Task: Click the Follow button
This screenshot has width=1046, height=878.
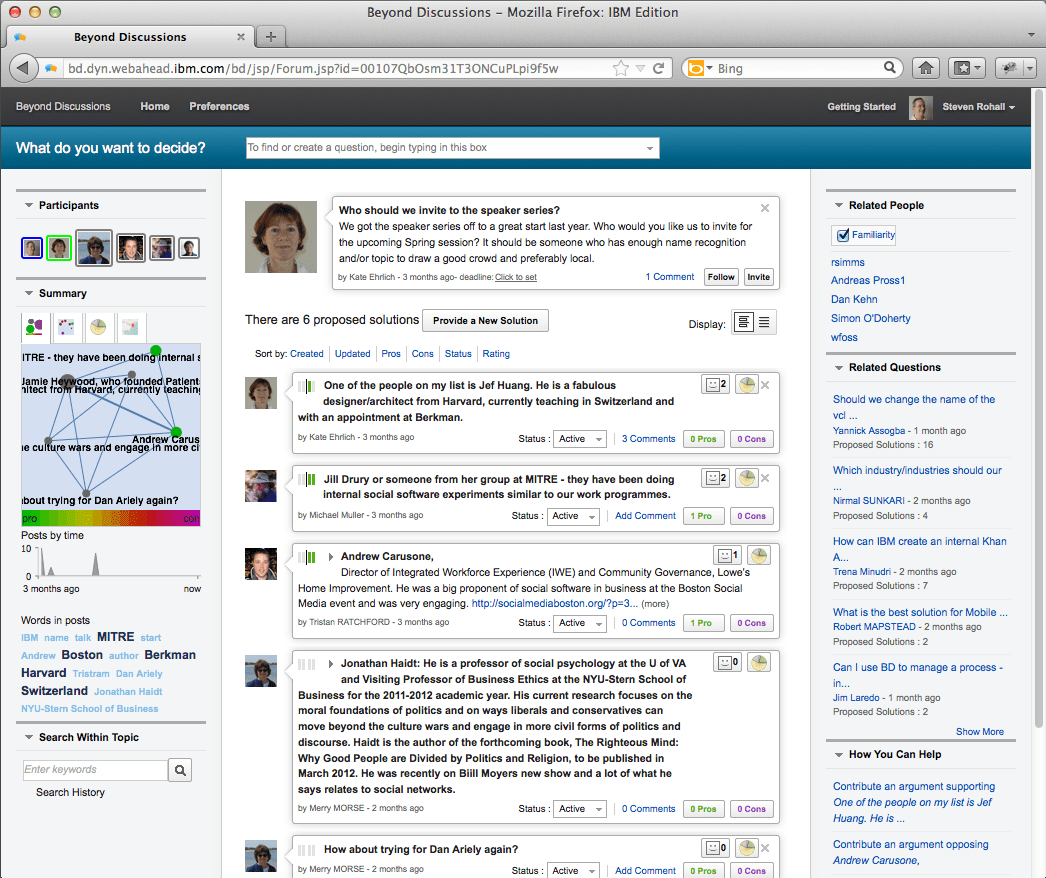Action: click(721, 277)
